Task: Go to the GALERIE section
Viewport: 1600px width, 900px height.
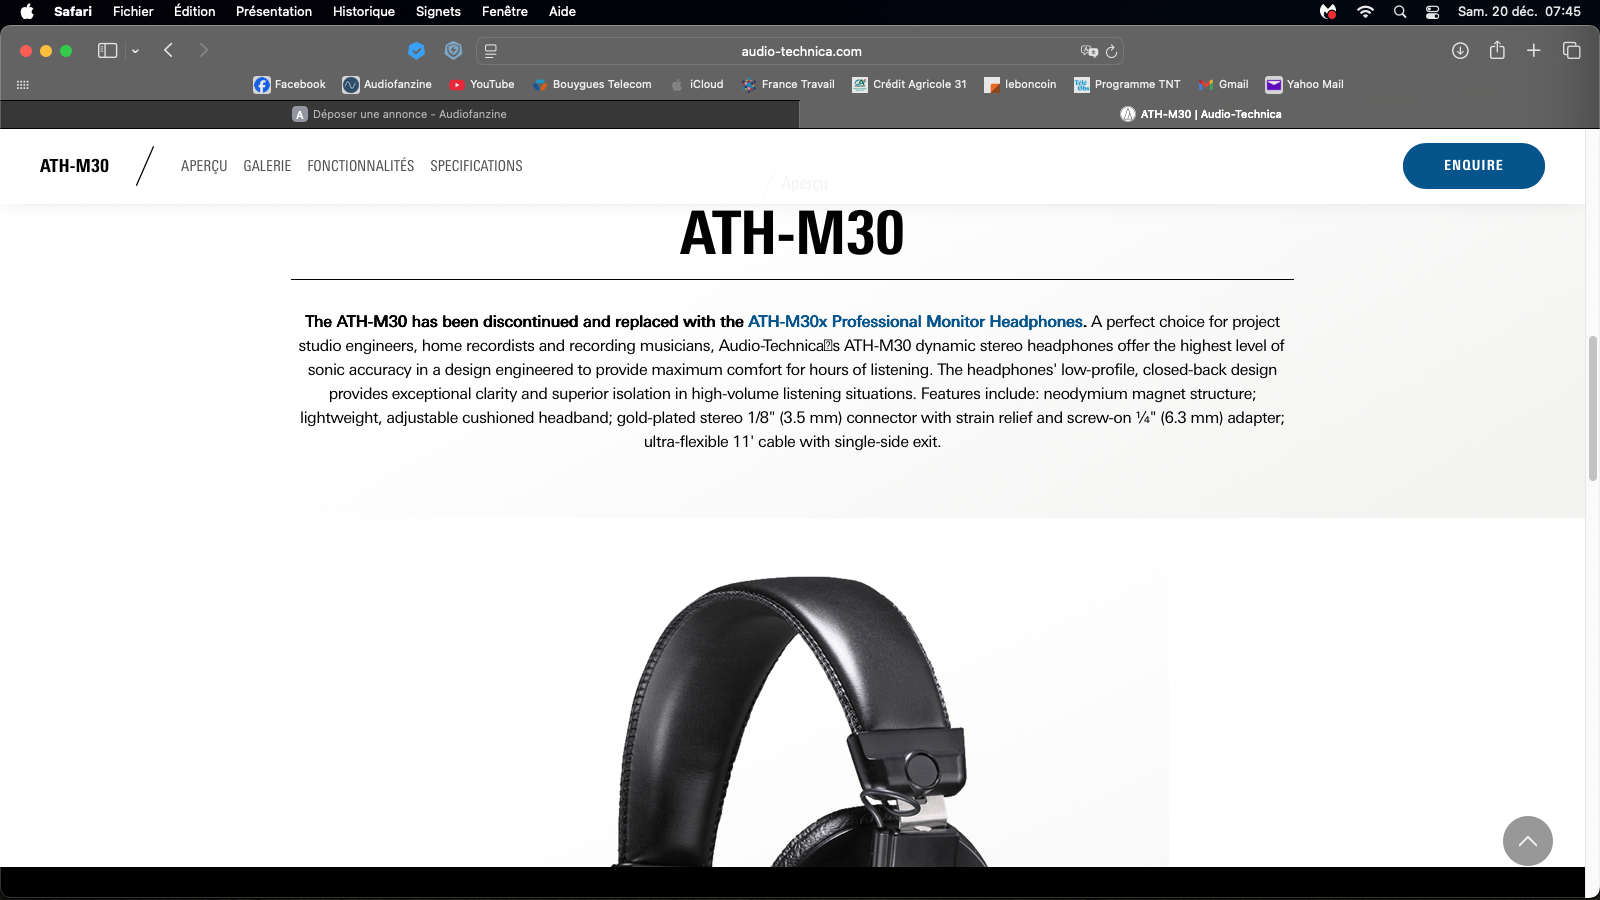Action: 267,166
